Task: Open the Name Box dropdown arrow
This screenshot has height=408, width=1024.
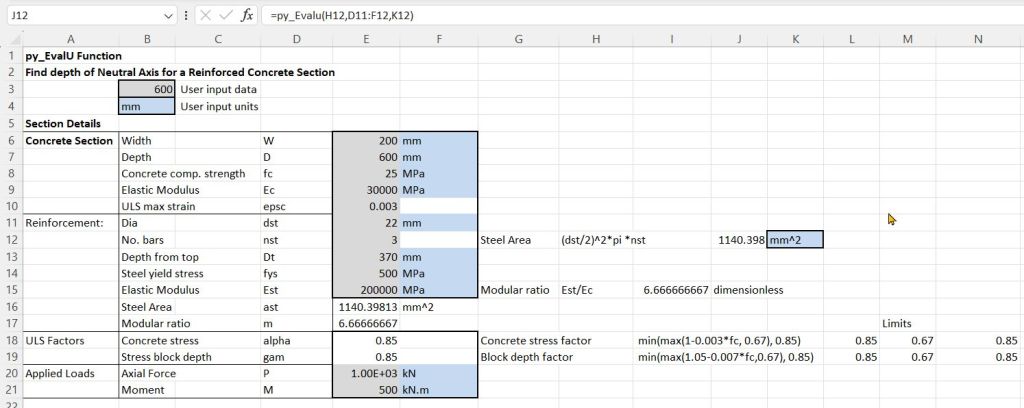Action: 168,16
